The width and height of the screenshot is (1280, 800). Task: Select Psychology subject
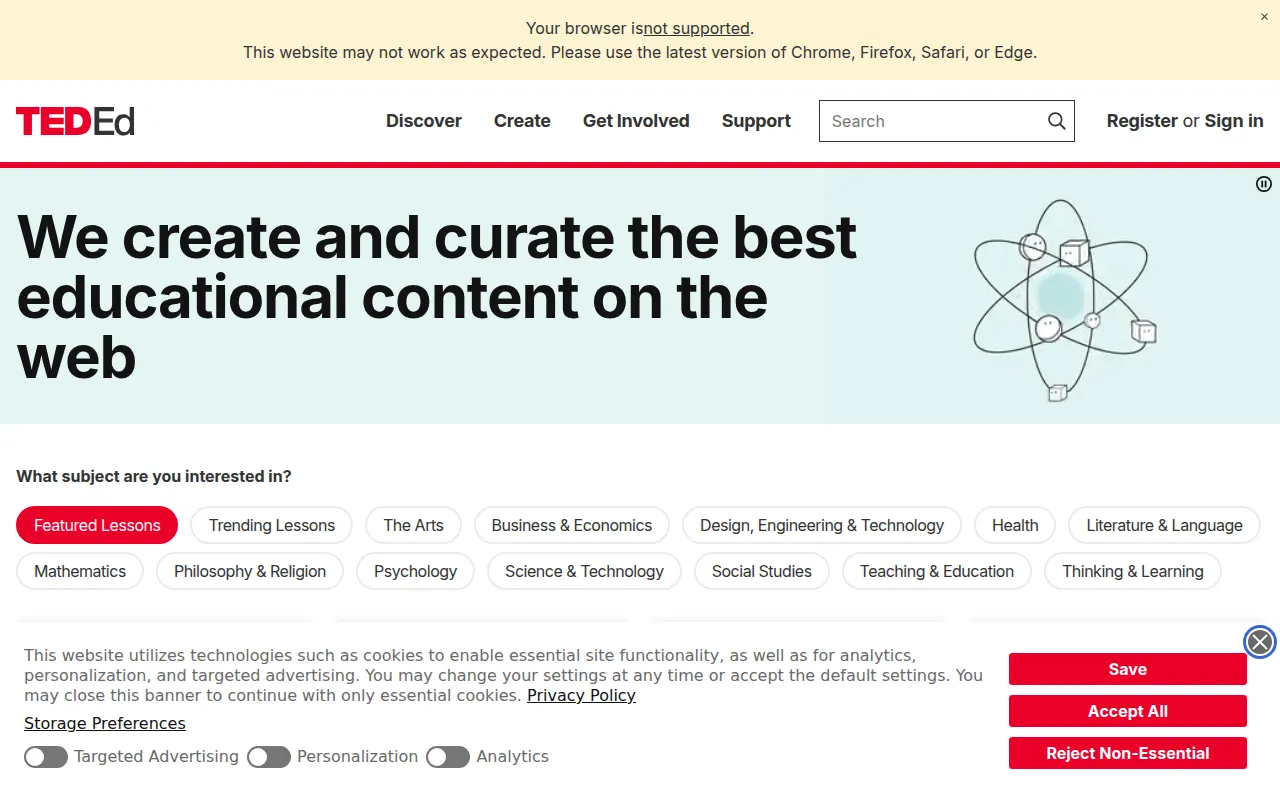point(415,571)
